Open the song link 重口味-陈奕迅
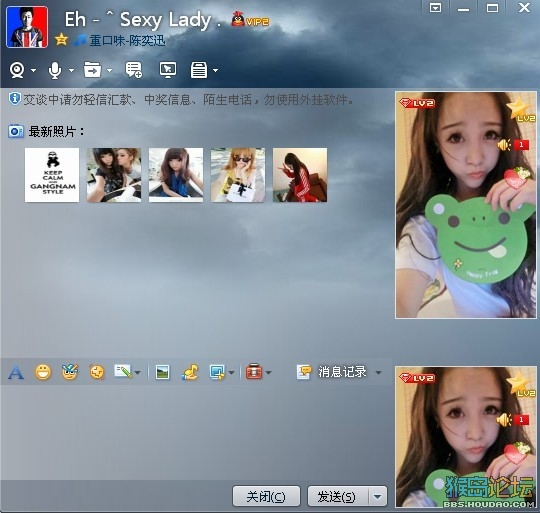 tap(127, 40)
